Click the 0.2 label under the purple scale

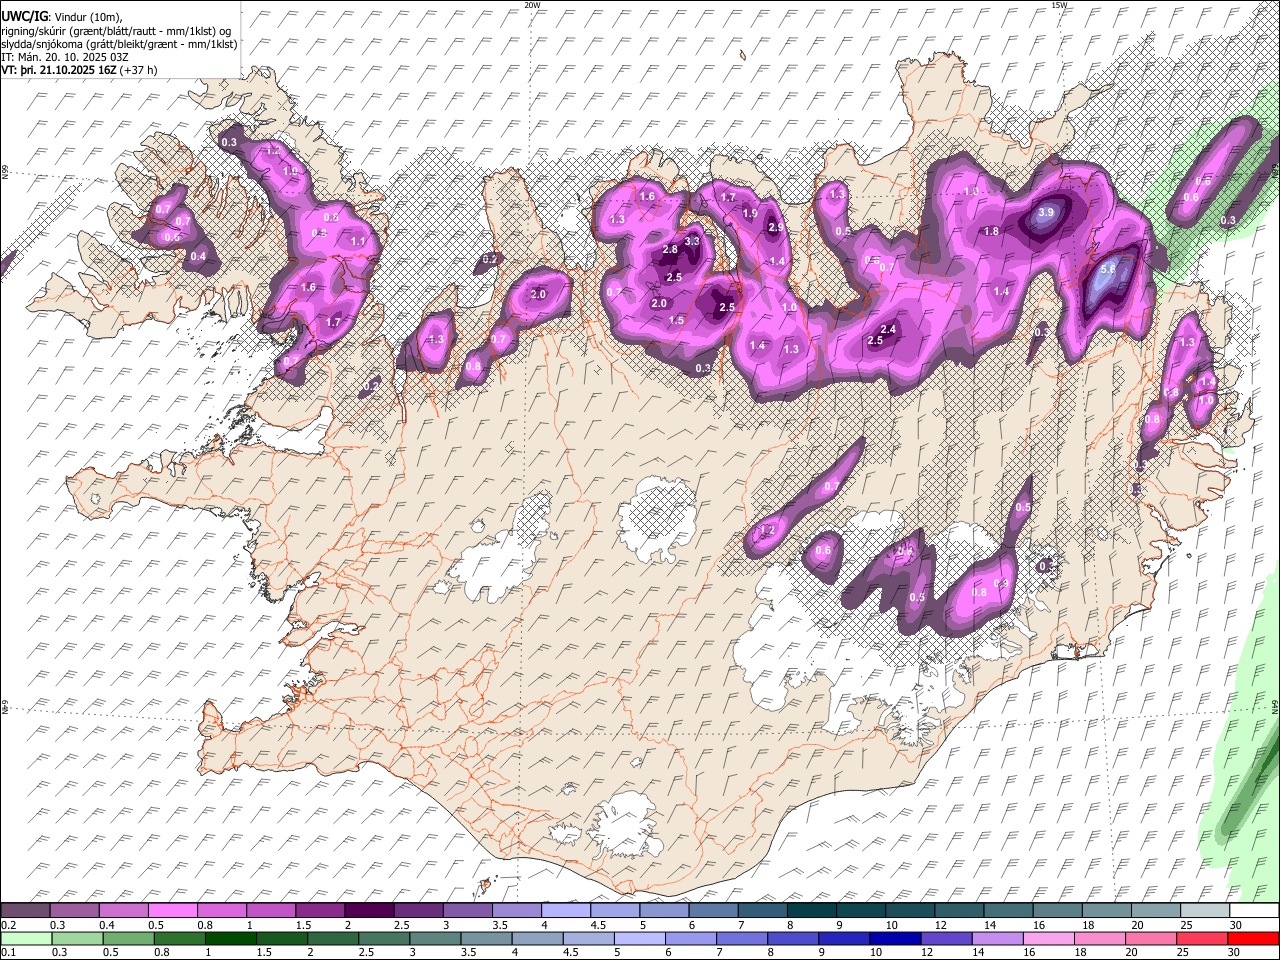click(8, 925)
